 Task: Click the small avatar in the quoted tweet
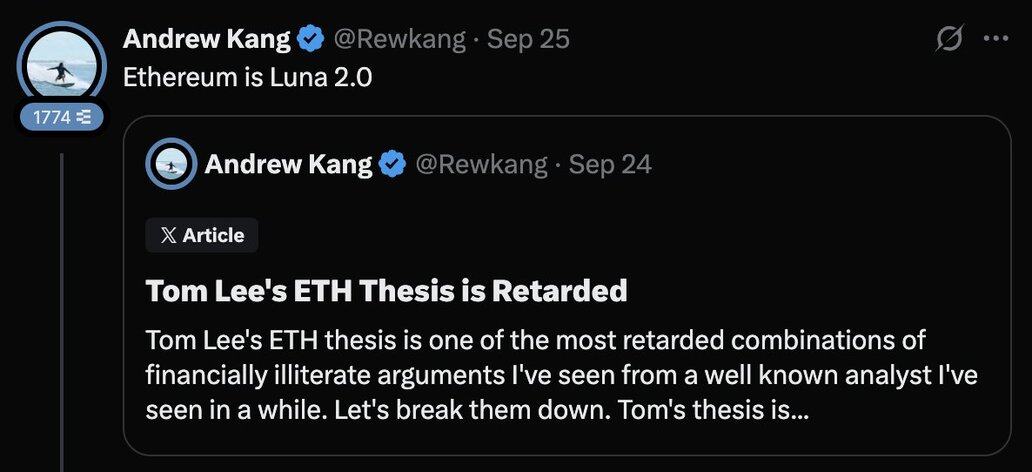[170, 164]
